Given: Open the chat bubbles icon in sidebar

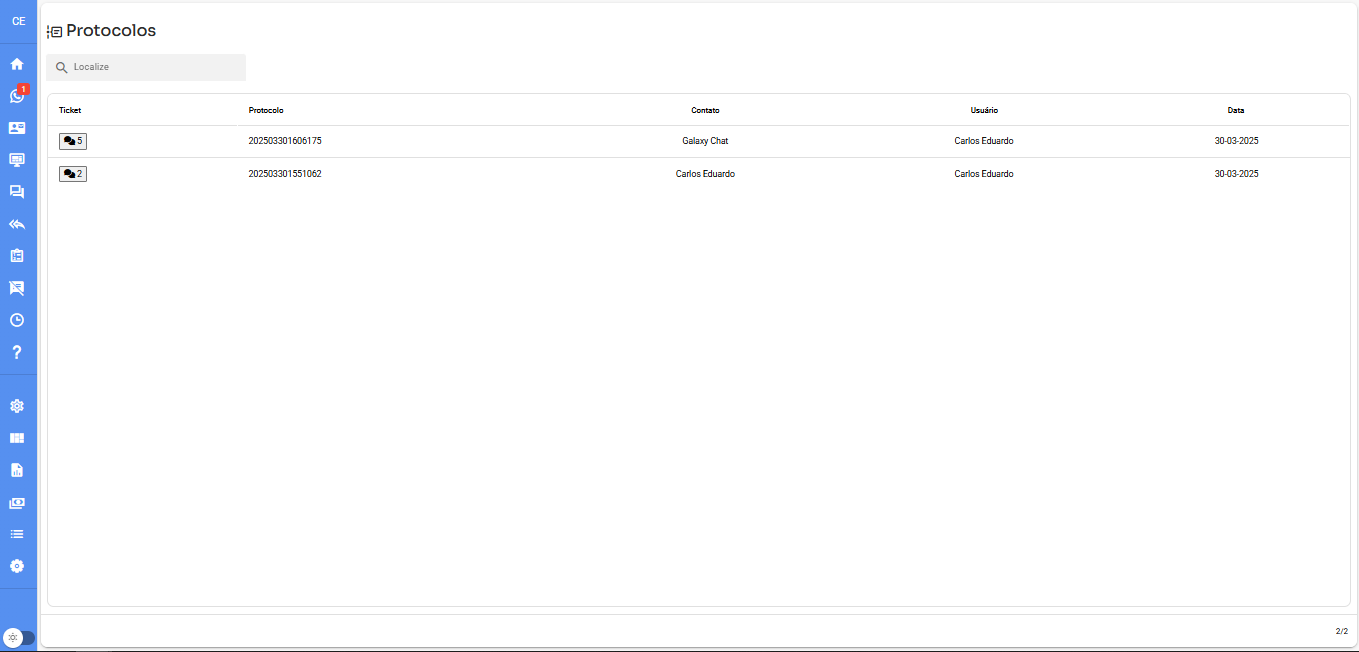Looking at the screenshot, I should [x=17, y=192].
